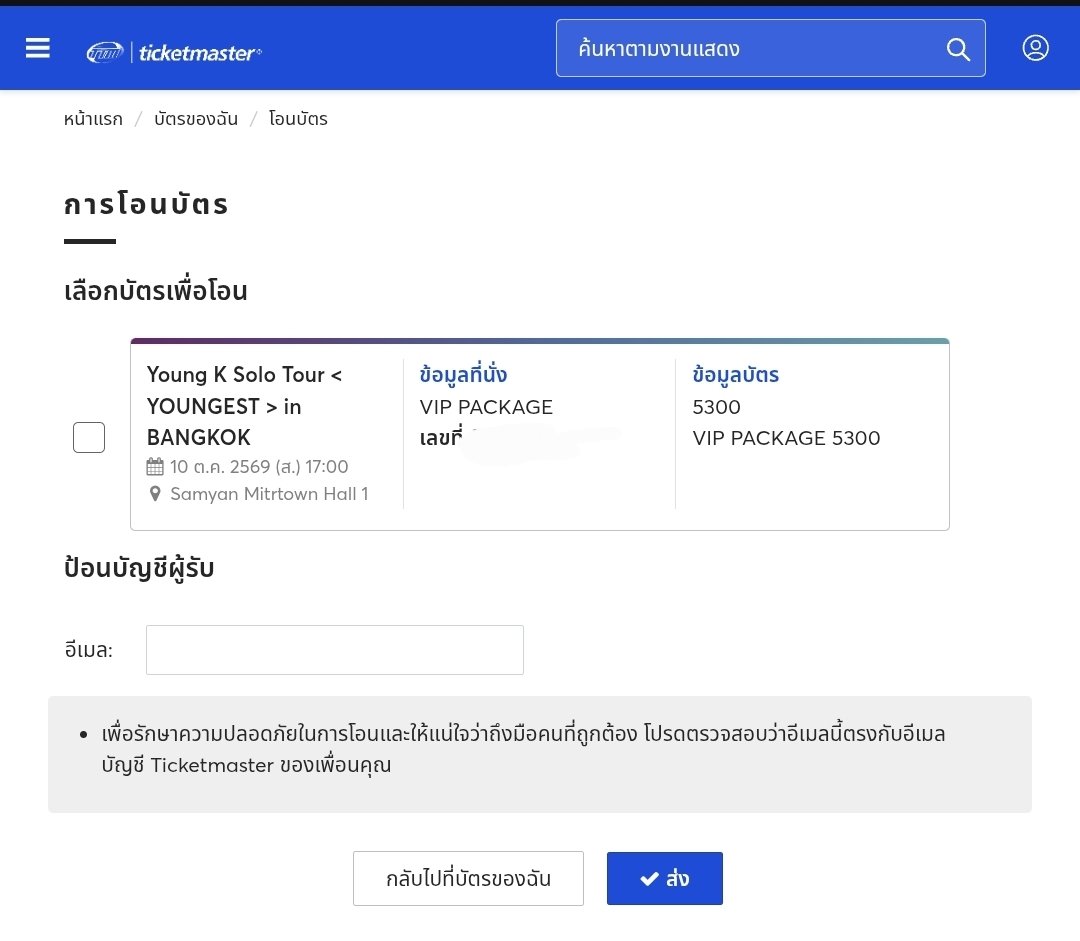Viewport: 1080px width, 941px height.
Task: Click the การโอนบัตร page heading
Action: 146,205
